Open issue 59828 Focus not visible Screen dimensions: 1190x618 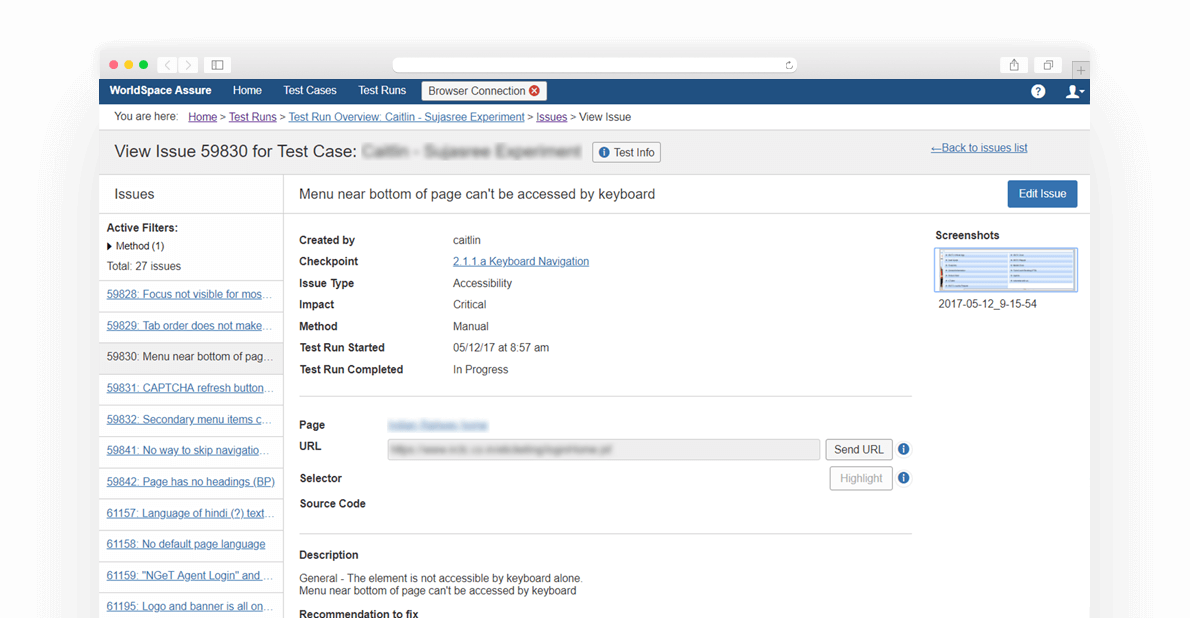[189, 294]
